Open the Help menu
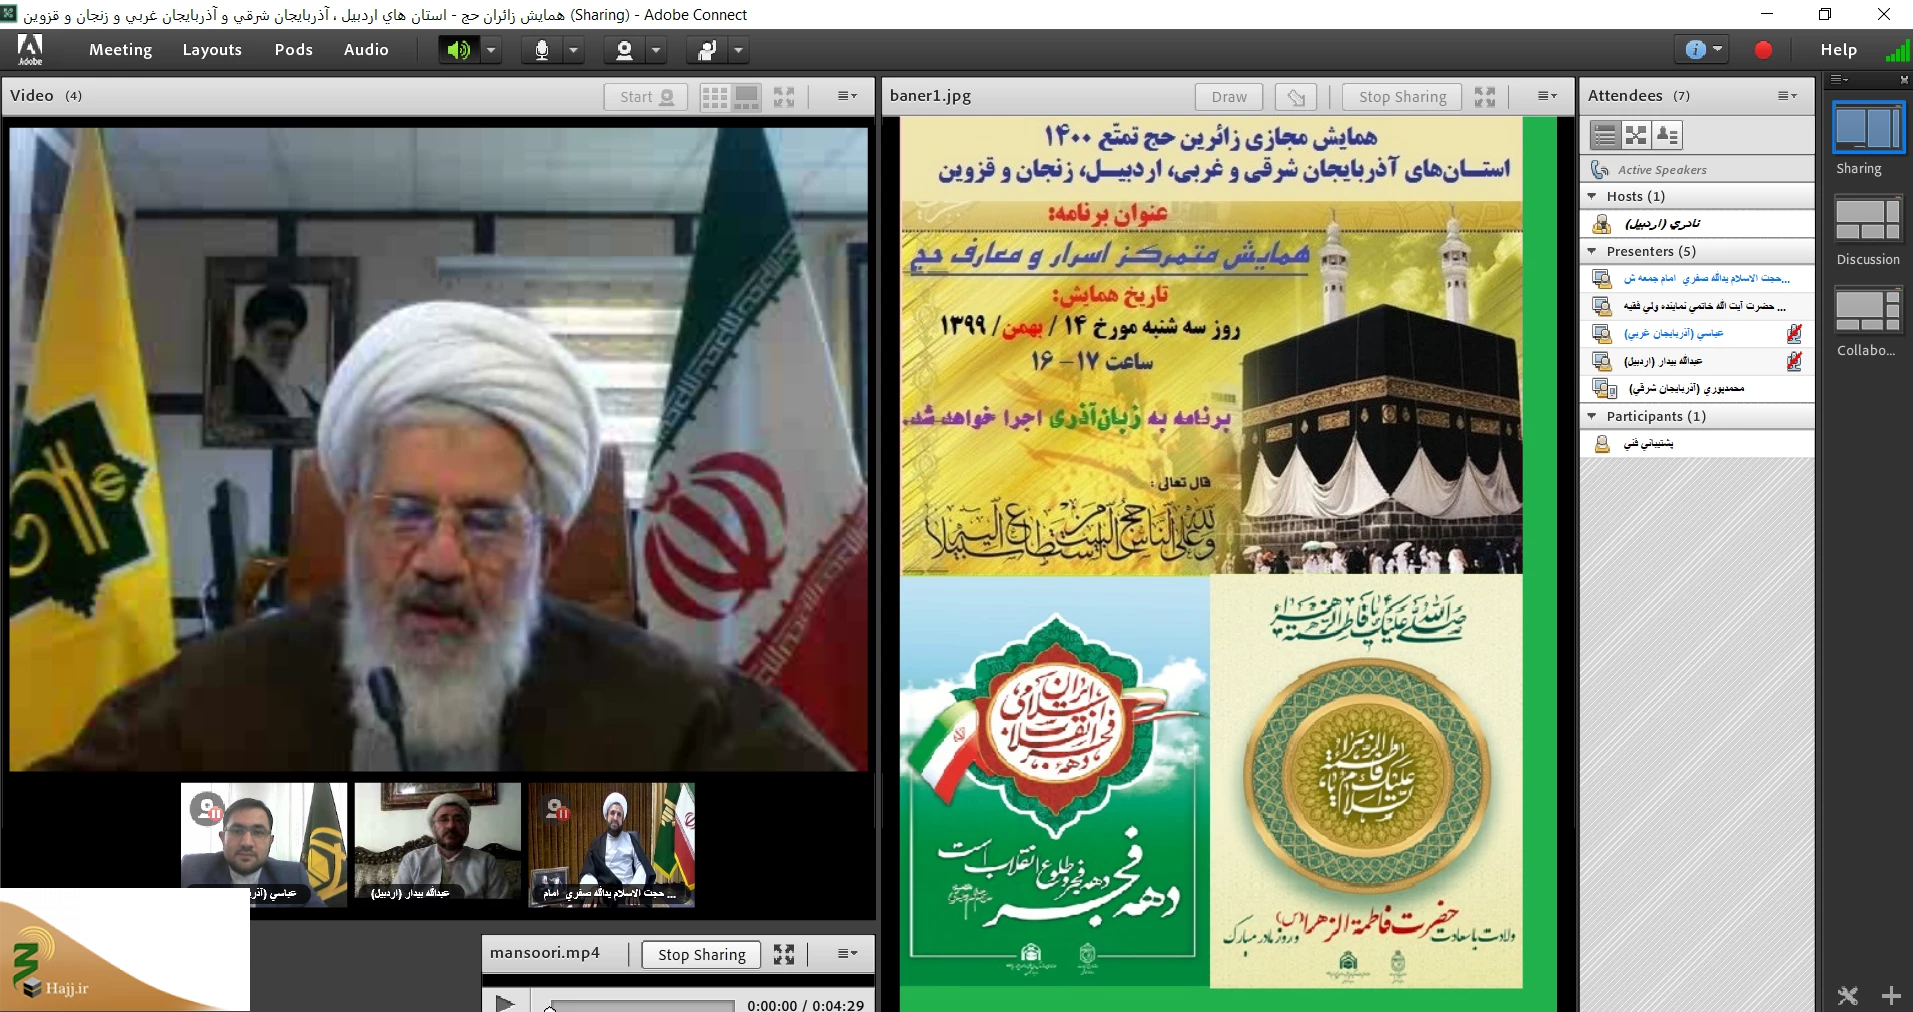The height and width of the screenshot is (1012, 1913). tap(1838, 50)
